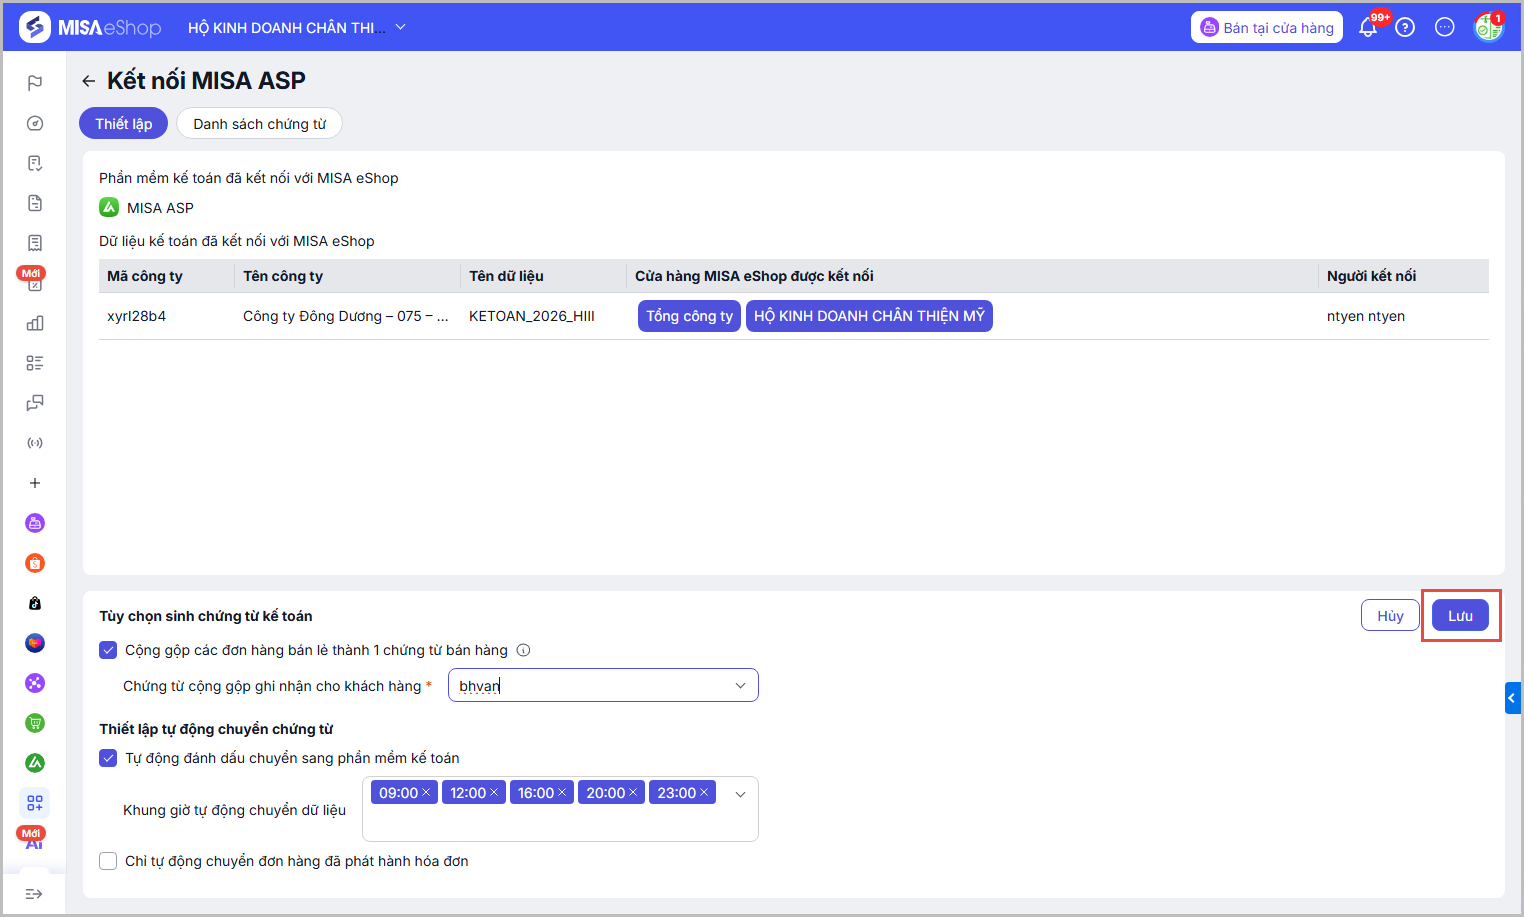
Task: Open the checked document icon in sidebar
Action: point(35,163)
